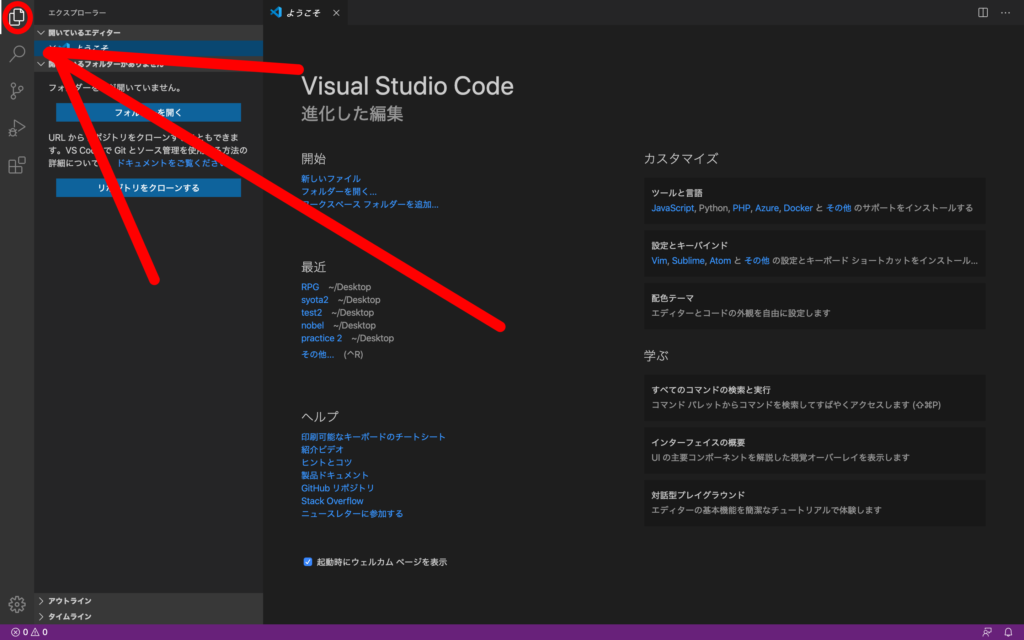This screenshot has width=1024, height=640.
Task: Click the JavaScript language link
Action: coord(673,208)
